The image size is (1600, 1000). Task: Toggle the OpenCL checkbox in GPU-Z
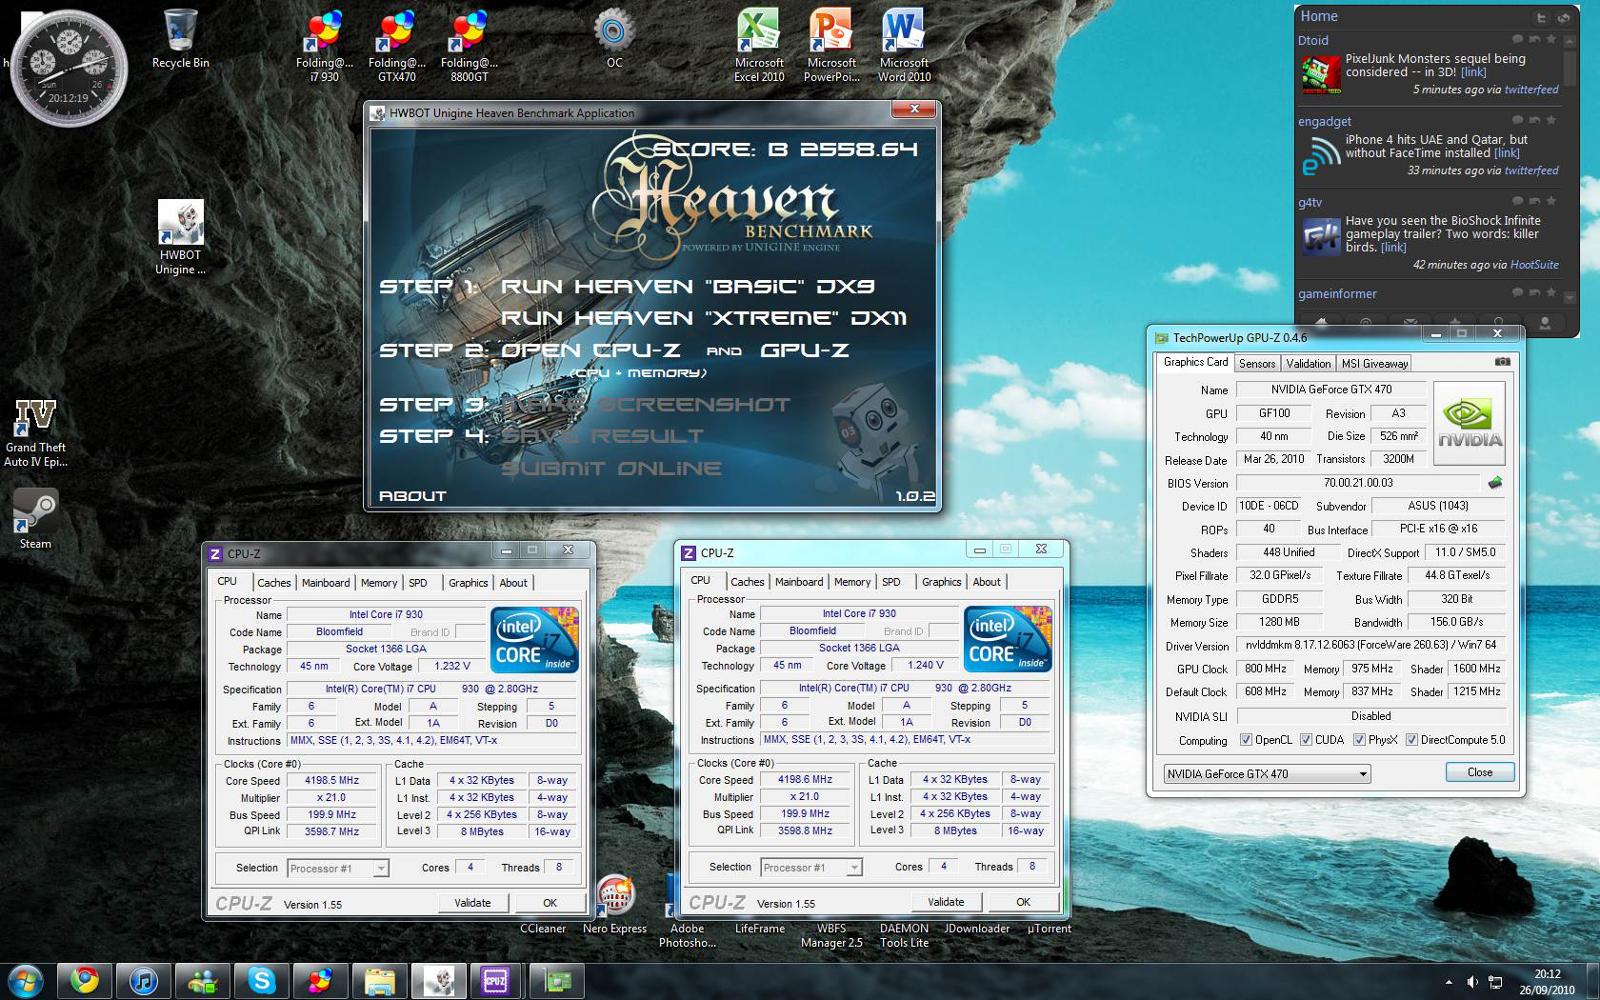click(x=1246, y=740)
